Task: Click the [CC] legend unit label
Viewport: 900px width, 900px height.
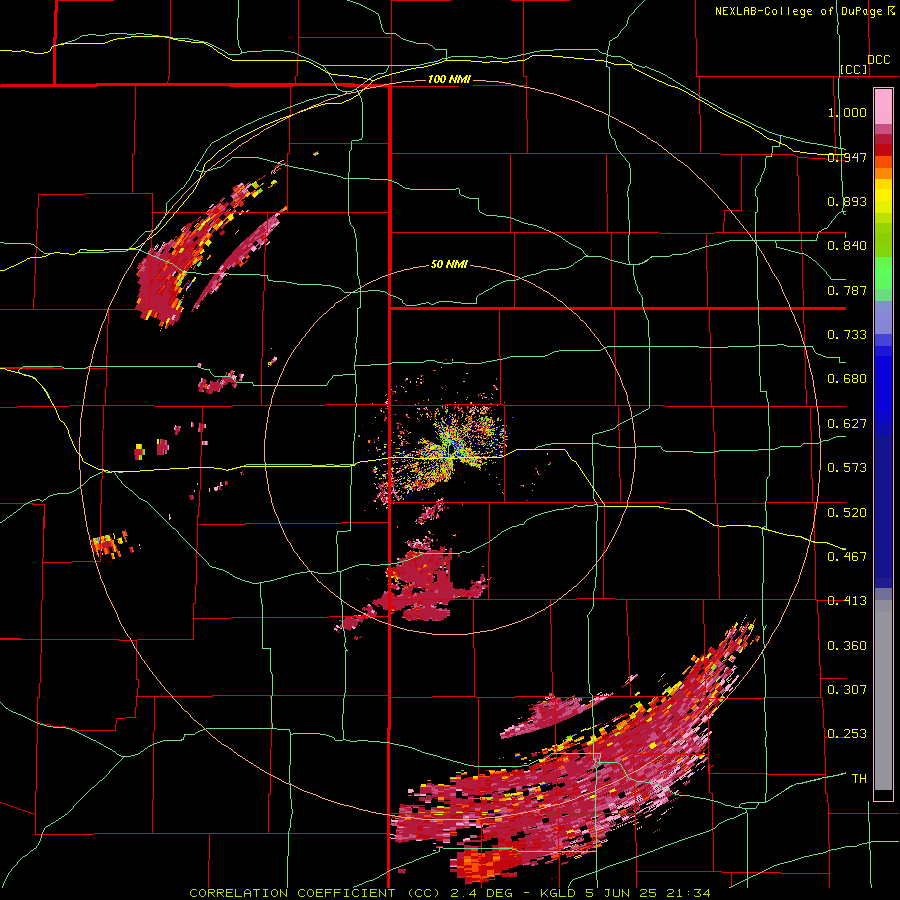Action: [x=854, y=69]
